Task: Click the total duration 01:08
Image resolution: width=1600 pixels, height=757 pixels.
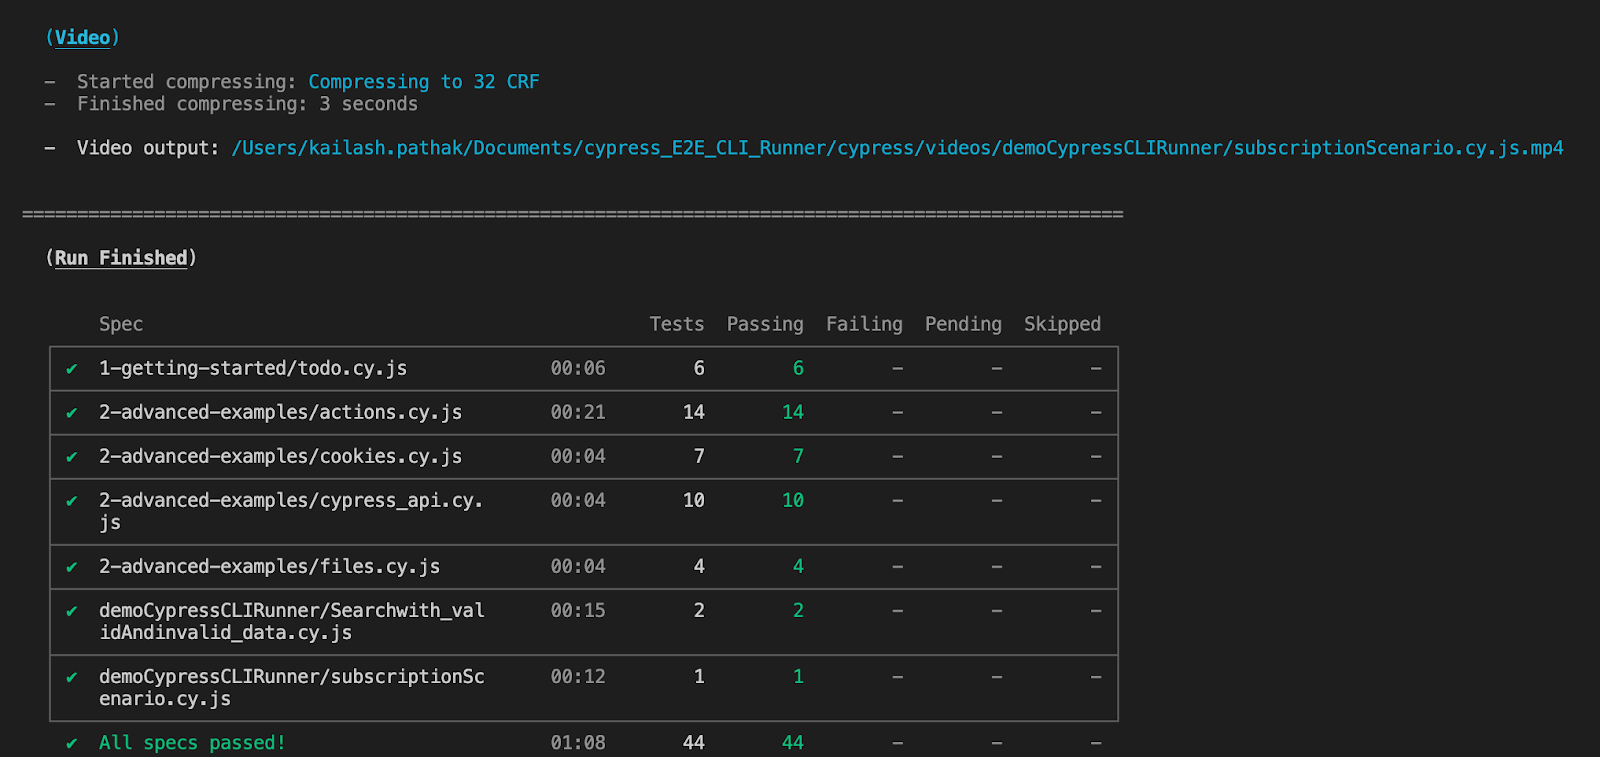Action: 578,743
